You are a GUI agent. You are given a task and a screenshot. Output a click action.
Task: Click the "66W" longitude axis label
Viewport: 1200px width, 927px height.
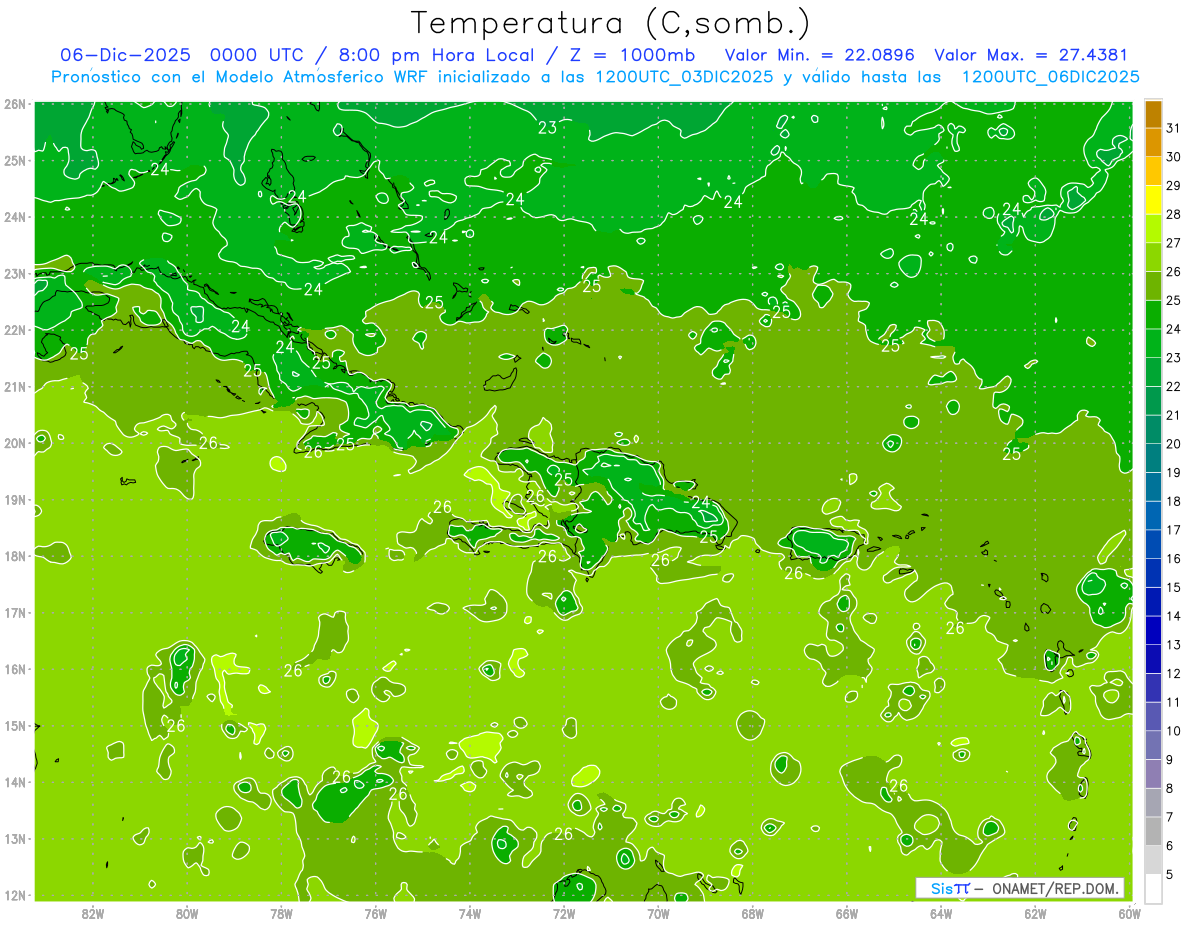pos(846,912)
